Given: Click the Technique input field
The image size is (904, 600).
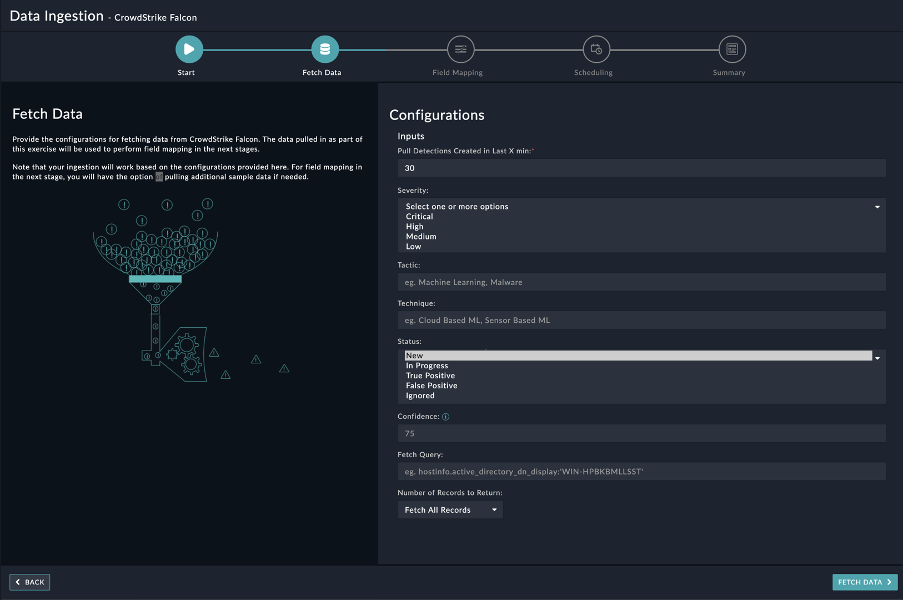Looking at the screenshot, I should click(x=641, y=321).
